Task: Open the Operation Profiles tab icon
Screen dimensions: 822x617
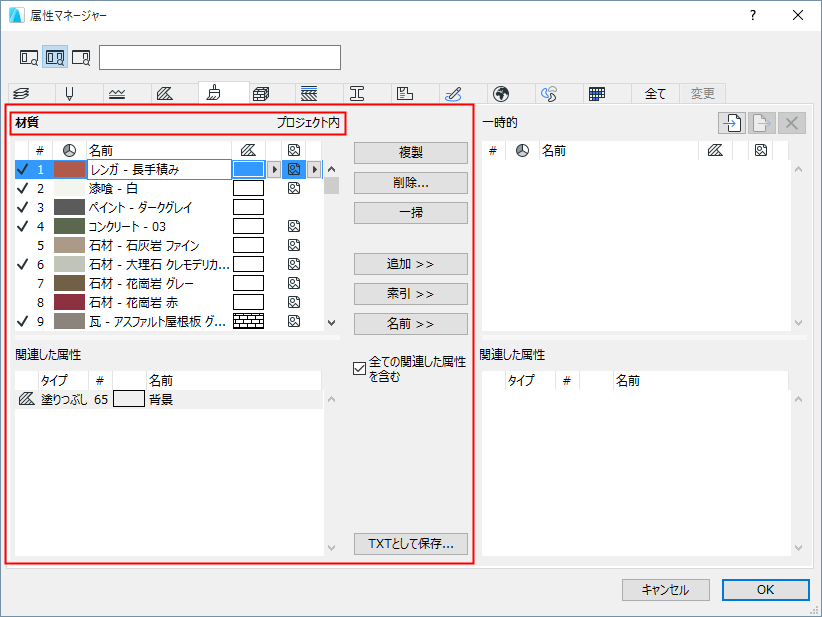Action: pyautogui.click(x=549, y=94)
